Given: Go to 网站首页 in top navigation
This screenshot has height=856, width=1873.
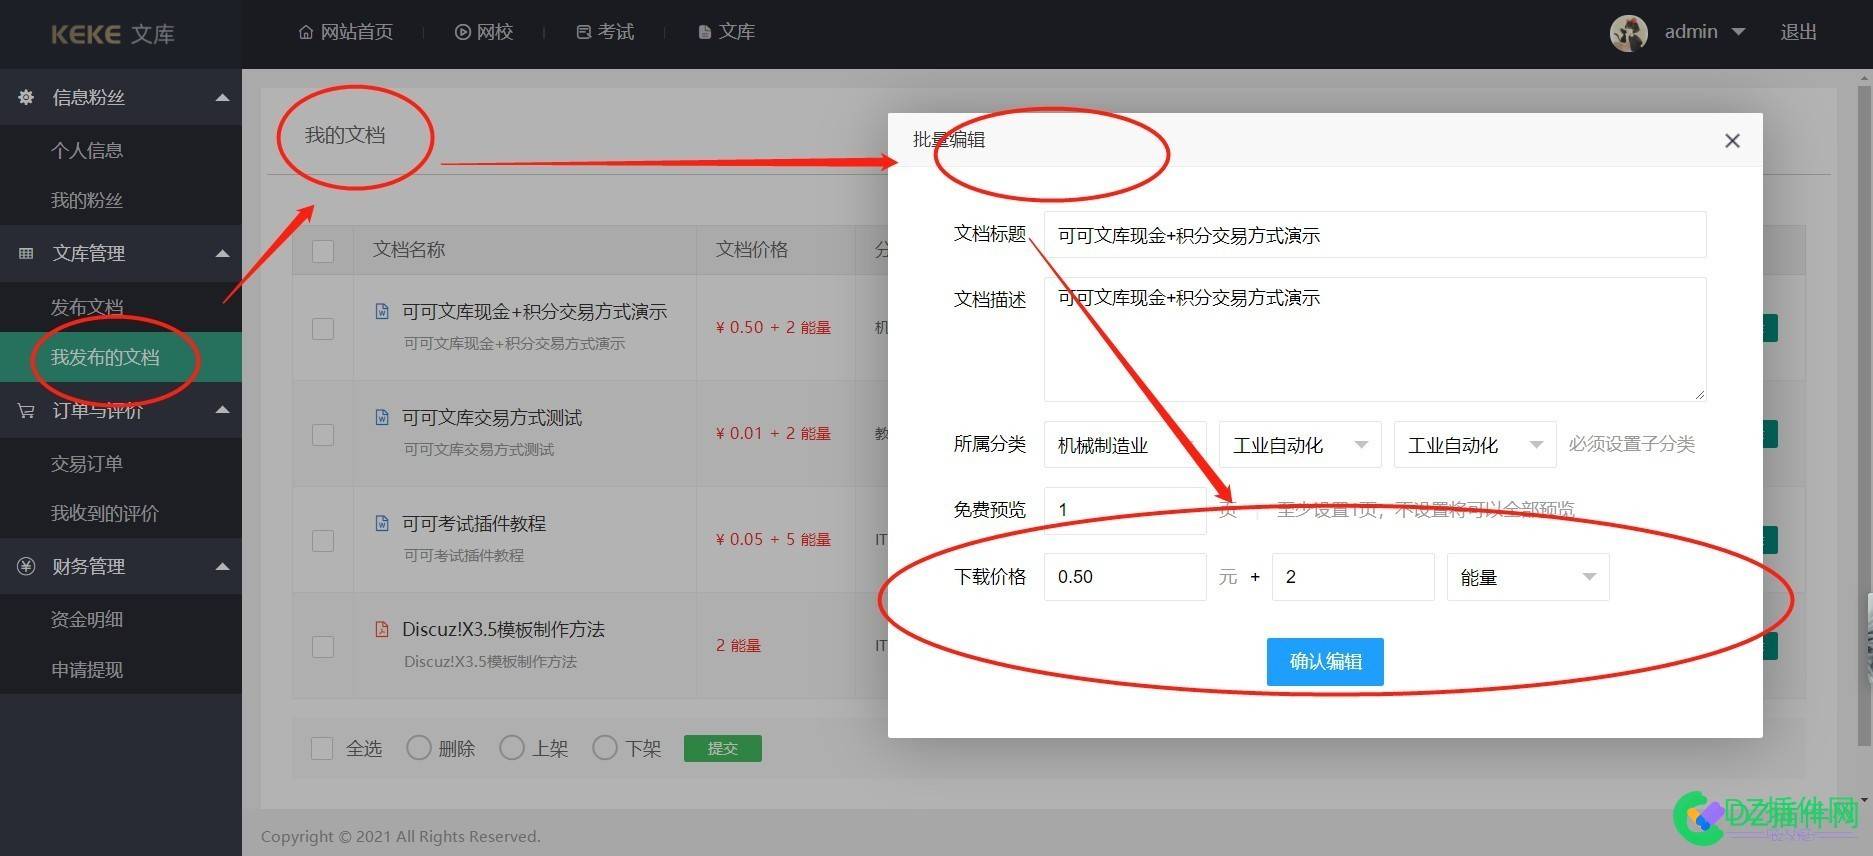Looking at the screenshot, I should click(x=357, y=33).
